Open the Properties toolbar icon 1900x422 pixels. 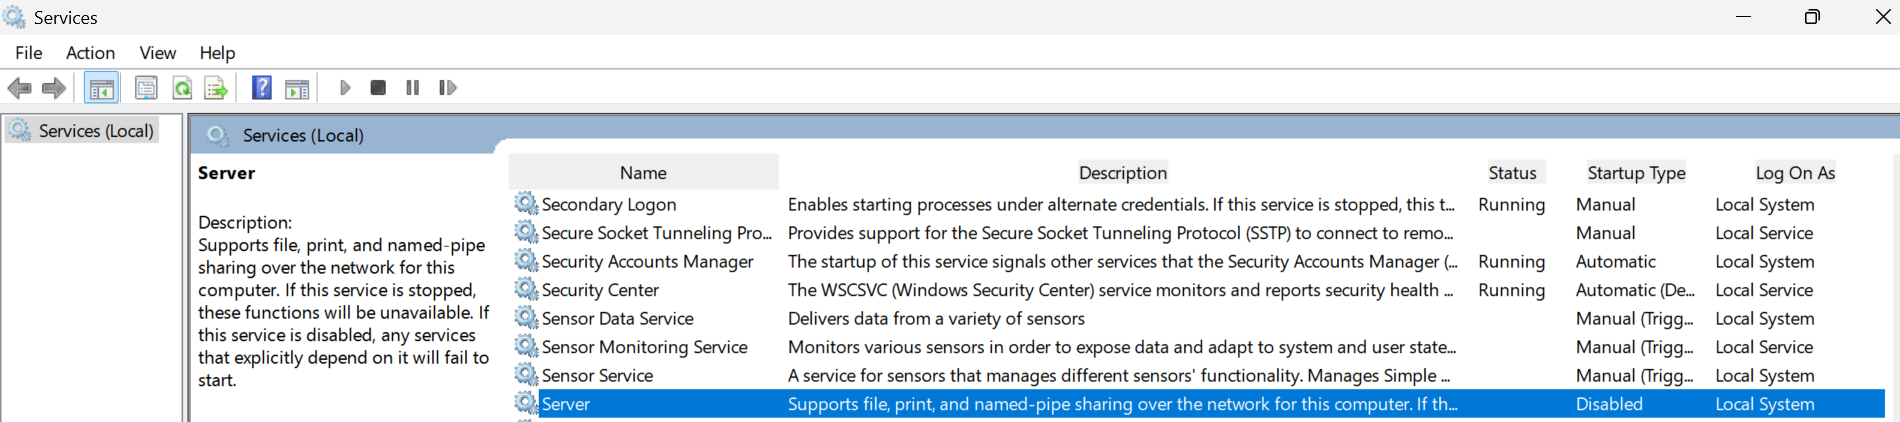tap(146, 88)
